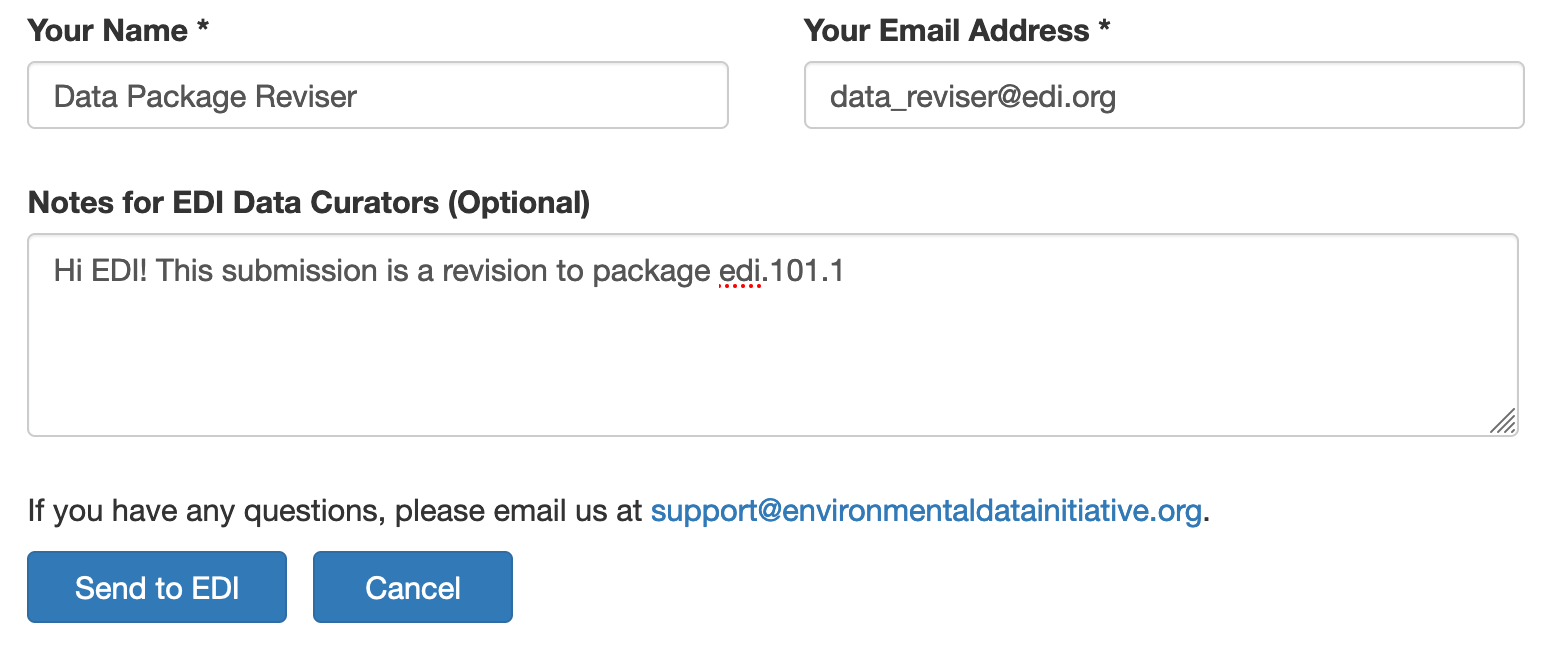Image resolution: width=1560 pixels, height=650 pixels.
Task: Click inside the Notes for EDI Data Curators textarea
Action: coord(773,335)
